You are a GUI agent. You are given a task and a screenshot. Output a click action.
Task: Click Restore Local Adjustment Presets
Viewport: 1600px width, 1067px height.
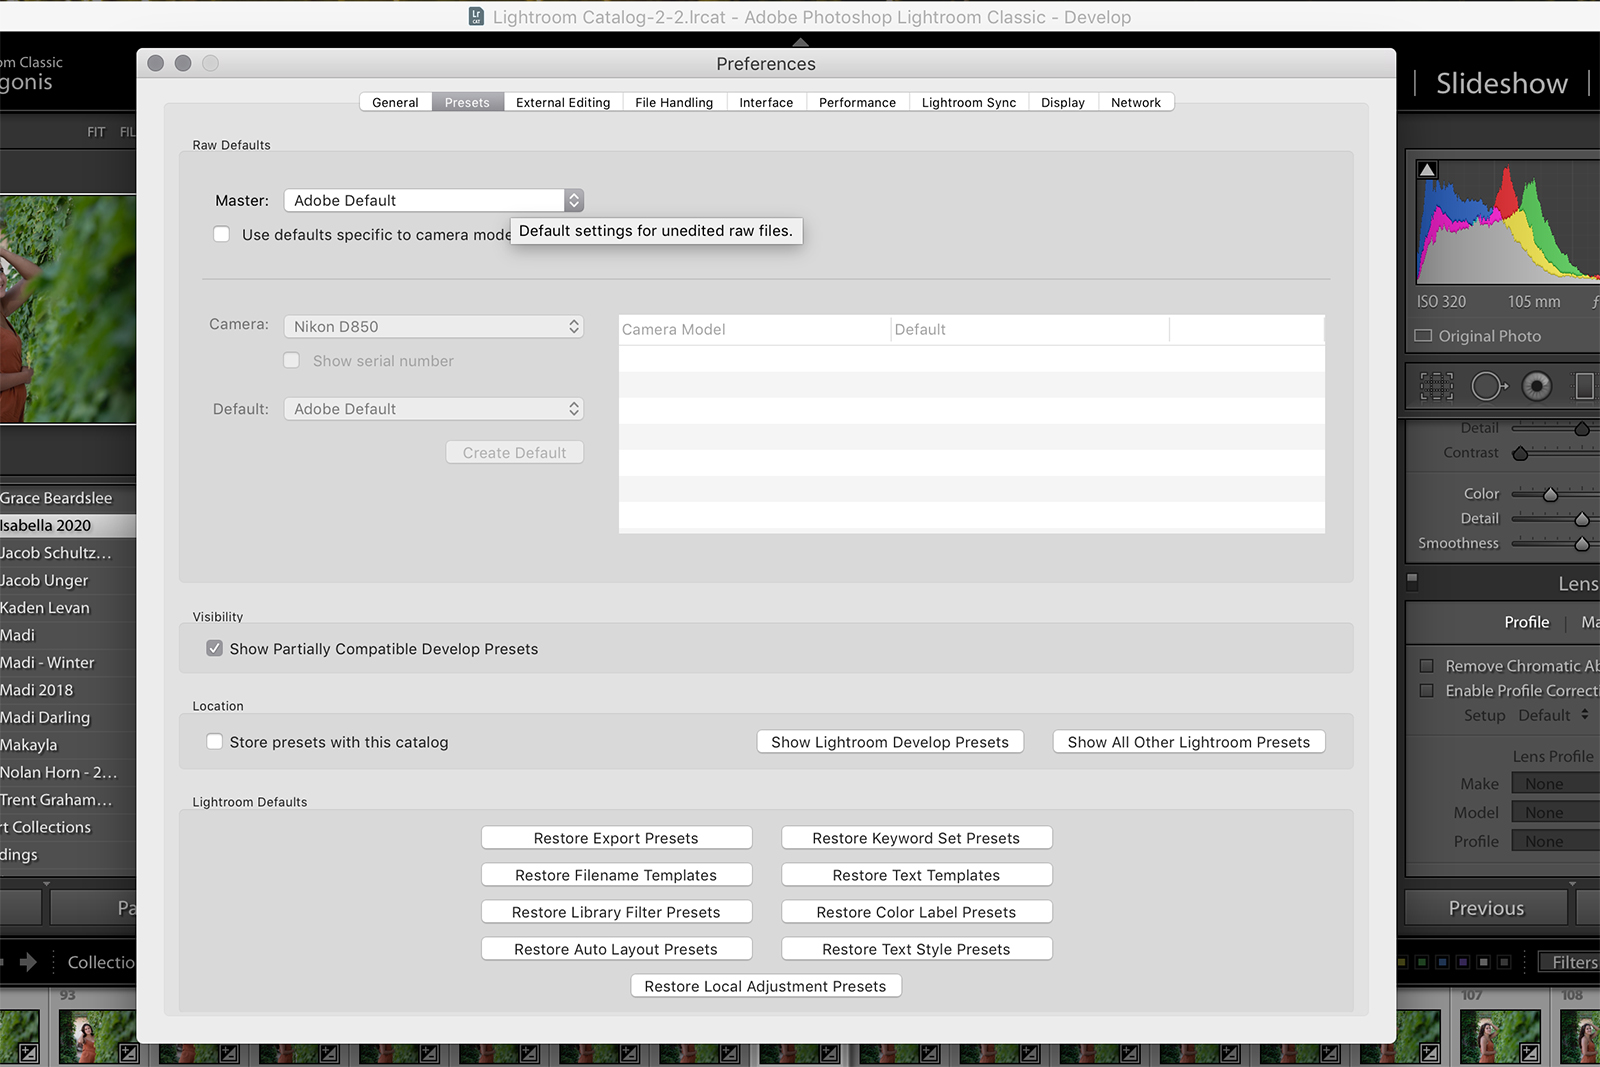766,986
